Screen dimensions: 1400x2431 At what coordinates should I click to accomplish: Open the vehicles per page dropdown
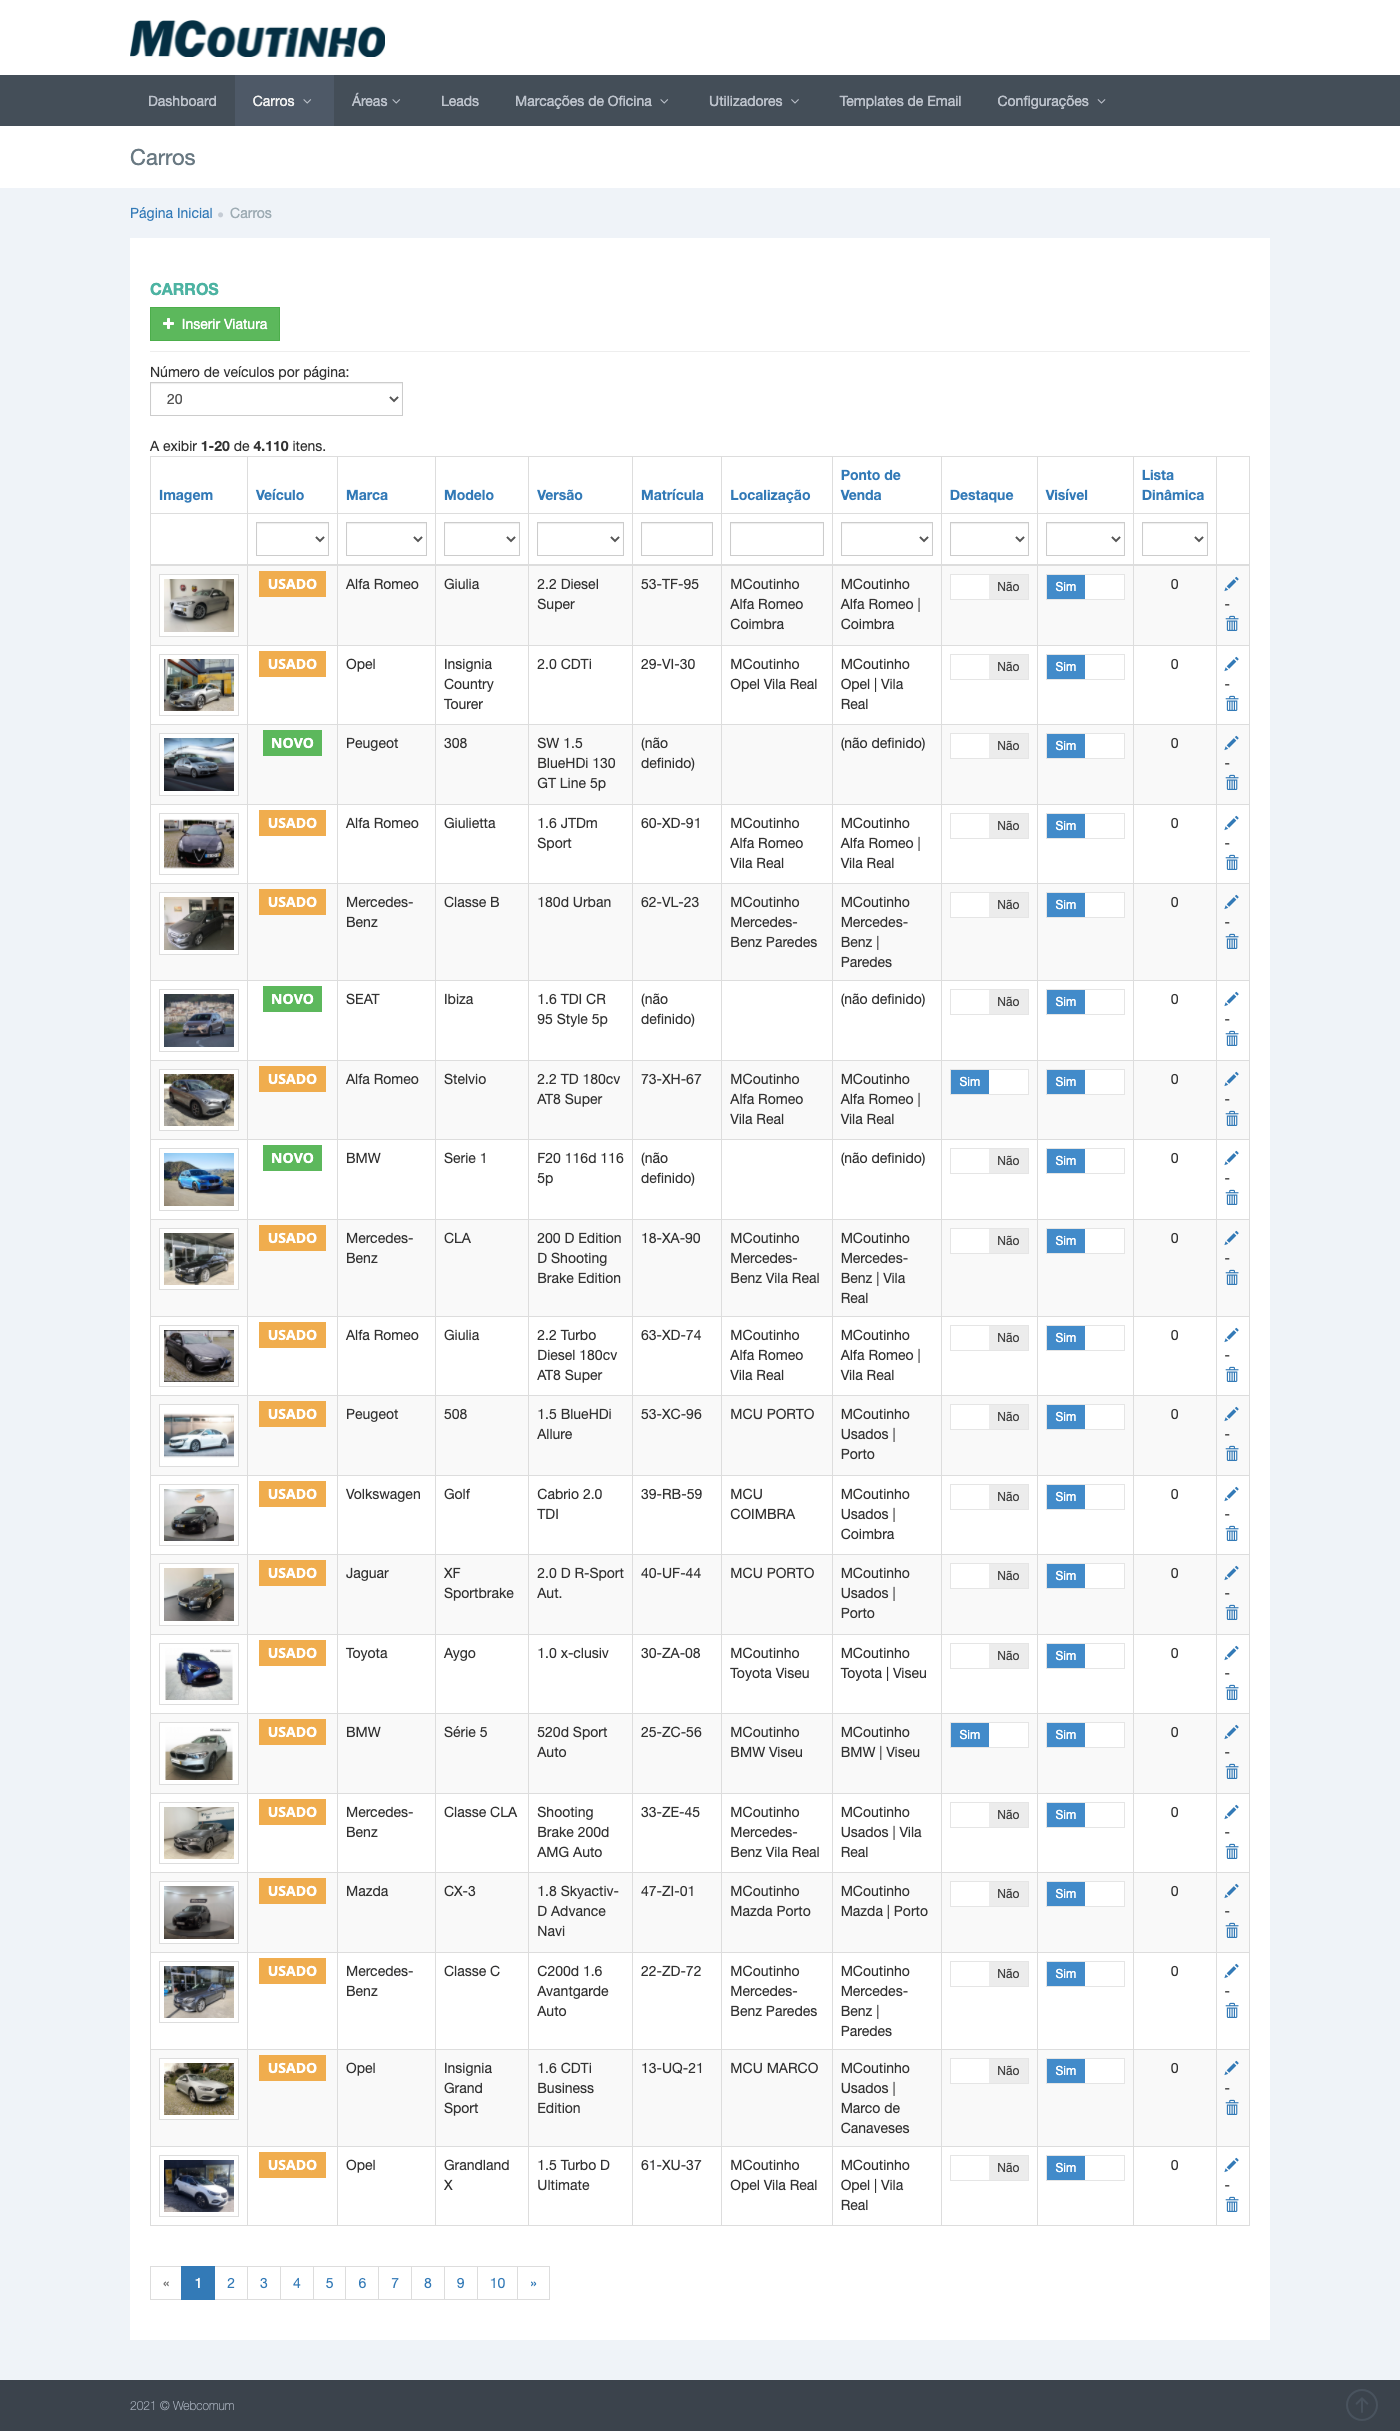click(276, 399)
